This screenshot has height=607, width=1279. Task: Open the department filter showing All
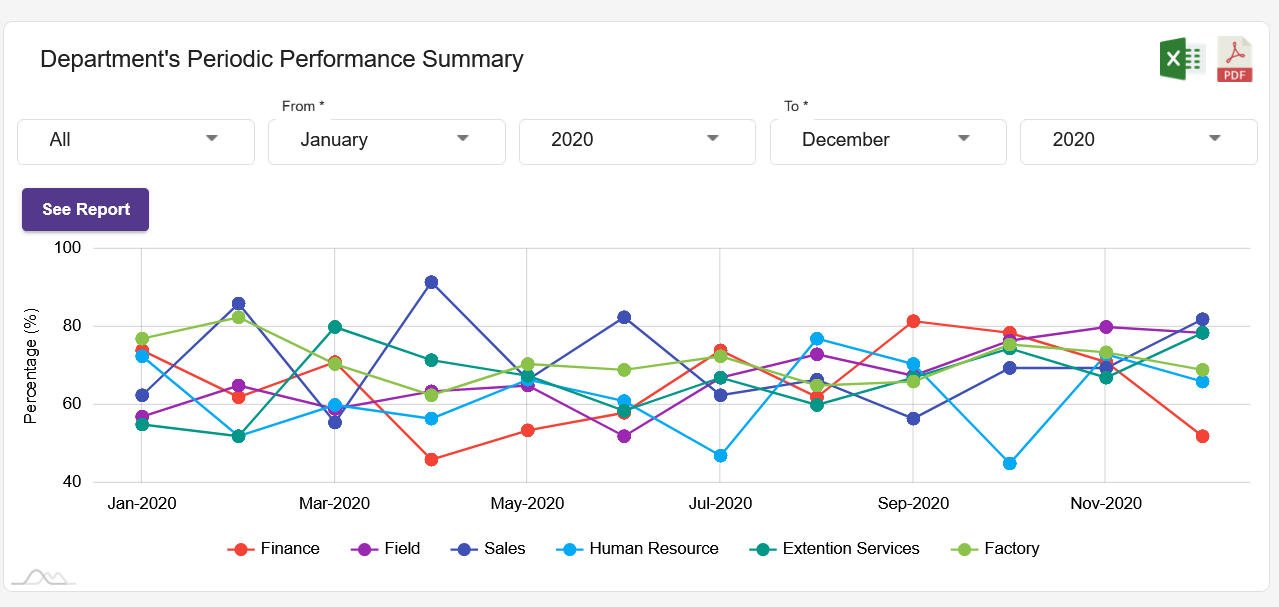click(135, 141)
